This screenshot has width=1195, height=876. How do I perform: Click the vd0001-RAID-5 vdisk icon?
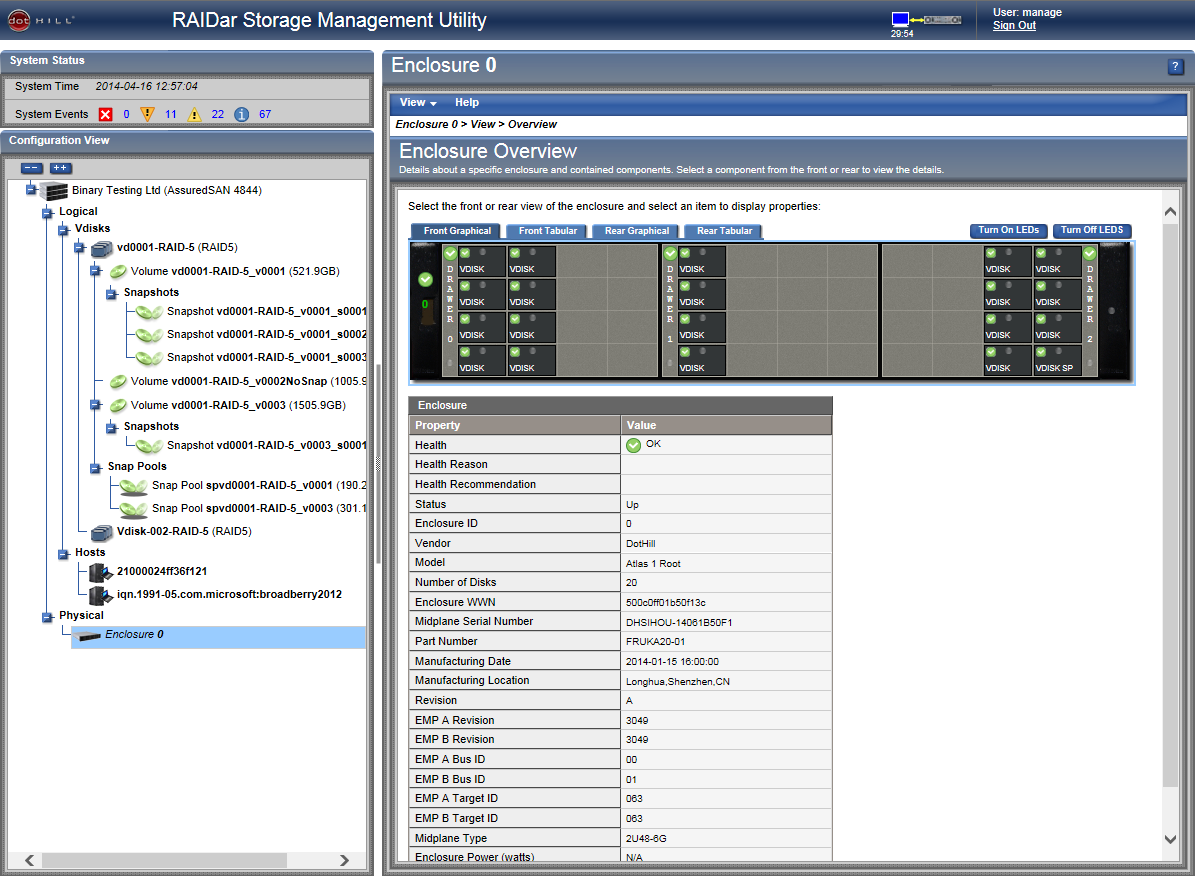pos(101,248)
